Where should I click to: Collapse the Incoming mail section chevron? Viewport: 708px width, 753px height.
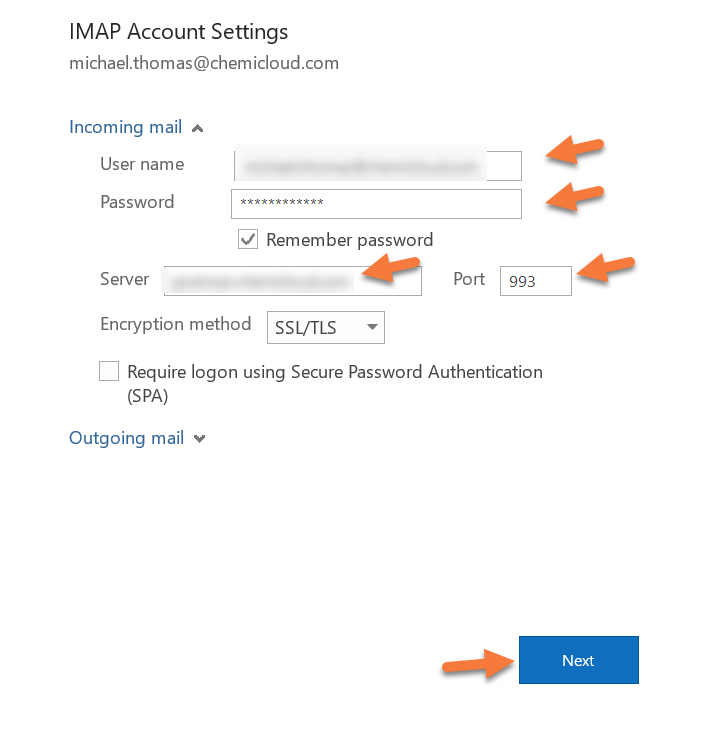[x=197, y=128]
